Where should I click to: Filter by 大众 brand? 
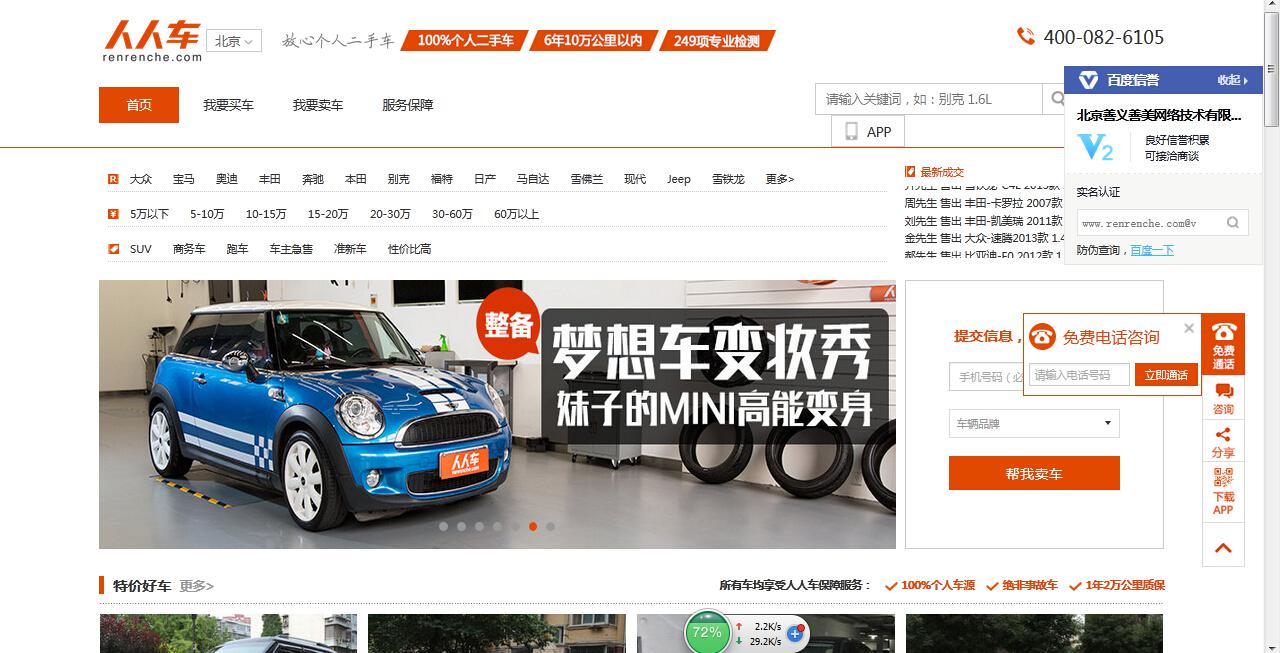(141, 179)
